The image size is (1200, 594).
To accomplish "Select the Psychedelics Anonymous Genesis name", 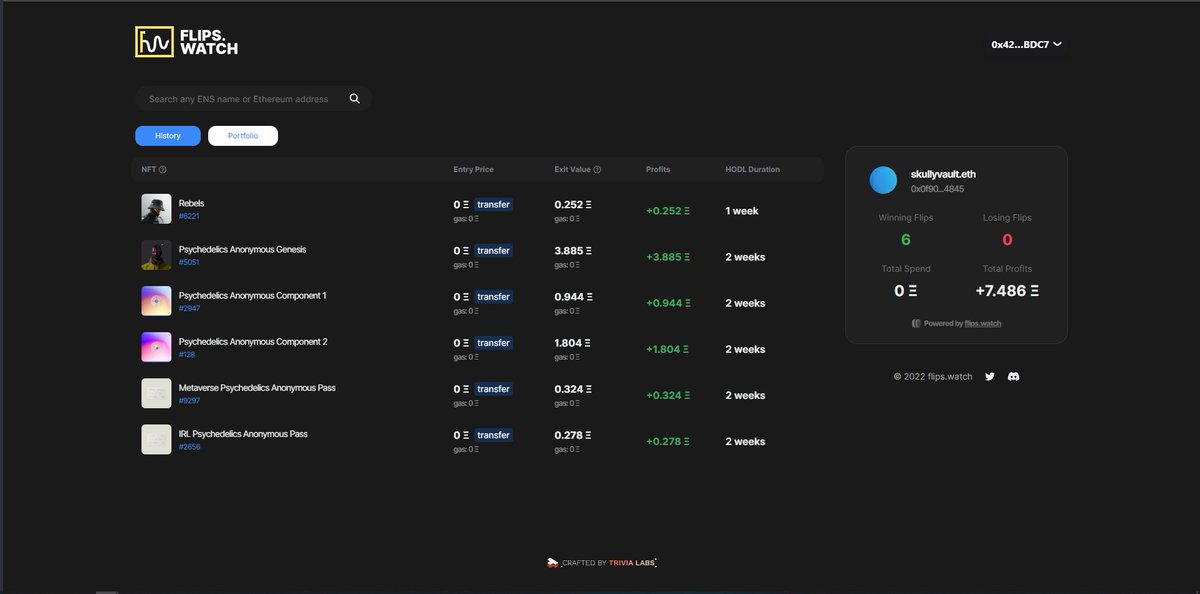I will click(x=242, y=250).
